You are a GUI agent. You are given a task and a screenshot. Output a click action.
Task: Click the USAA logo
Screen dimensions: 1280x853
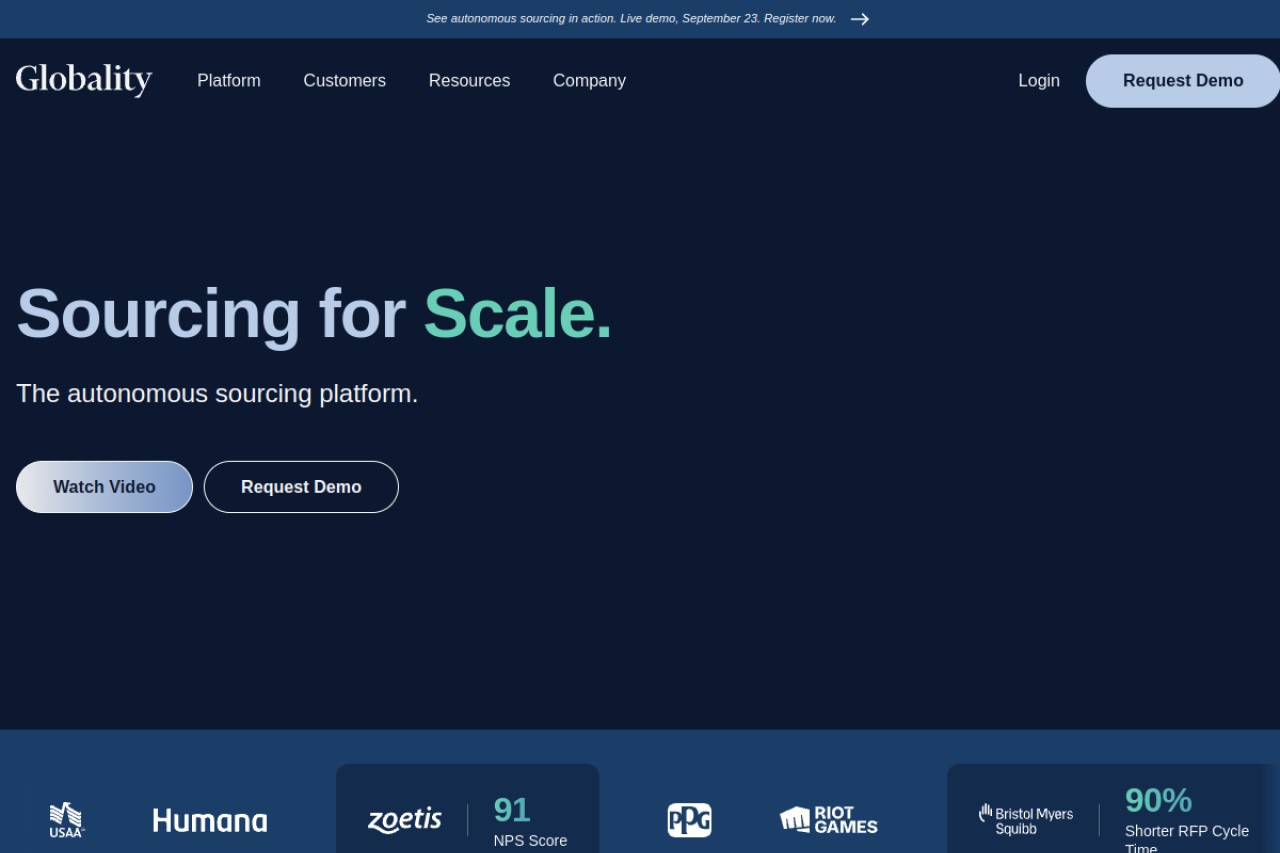pos(67,819)
